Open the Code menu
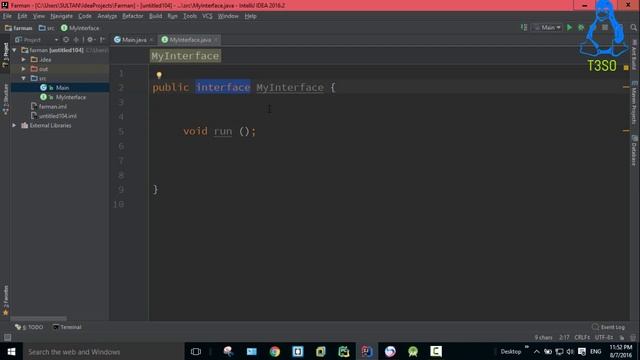This screenshot has width=640, height=360. (85, 16)
